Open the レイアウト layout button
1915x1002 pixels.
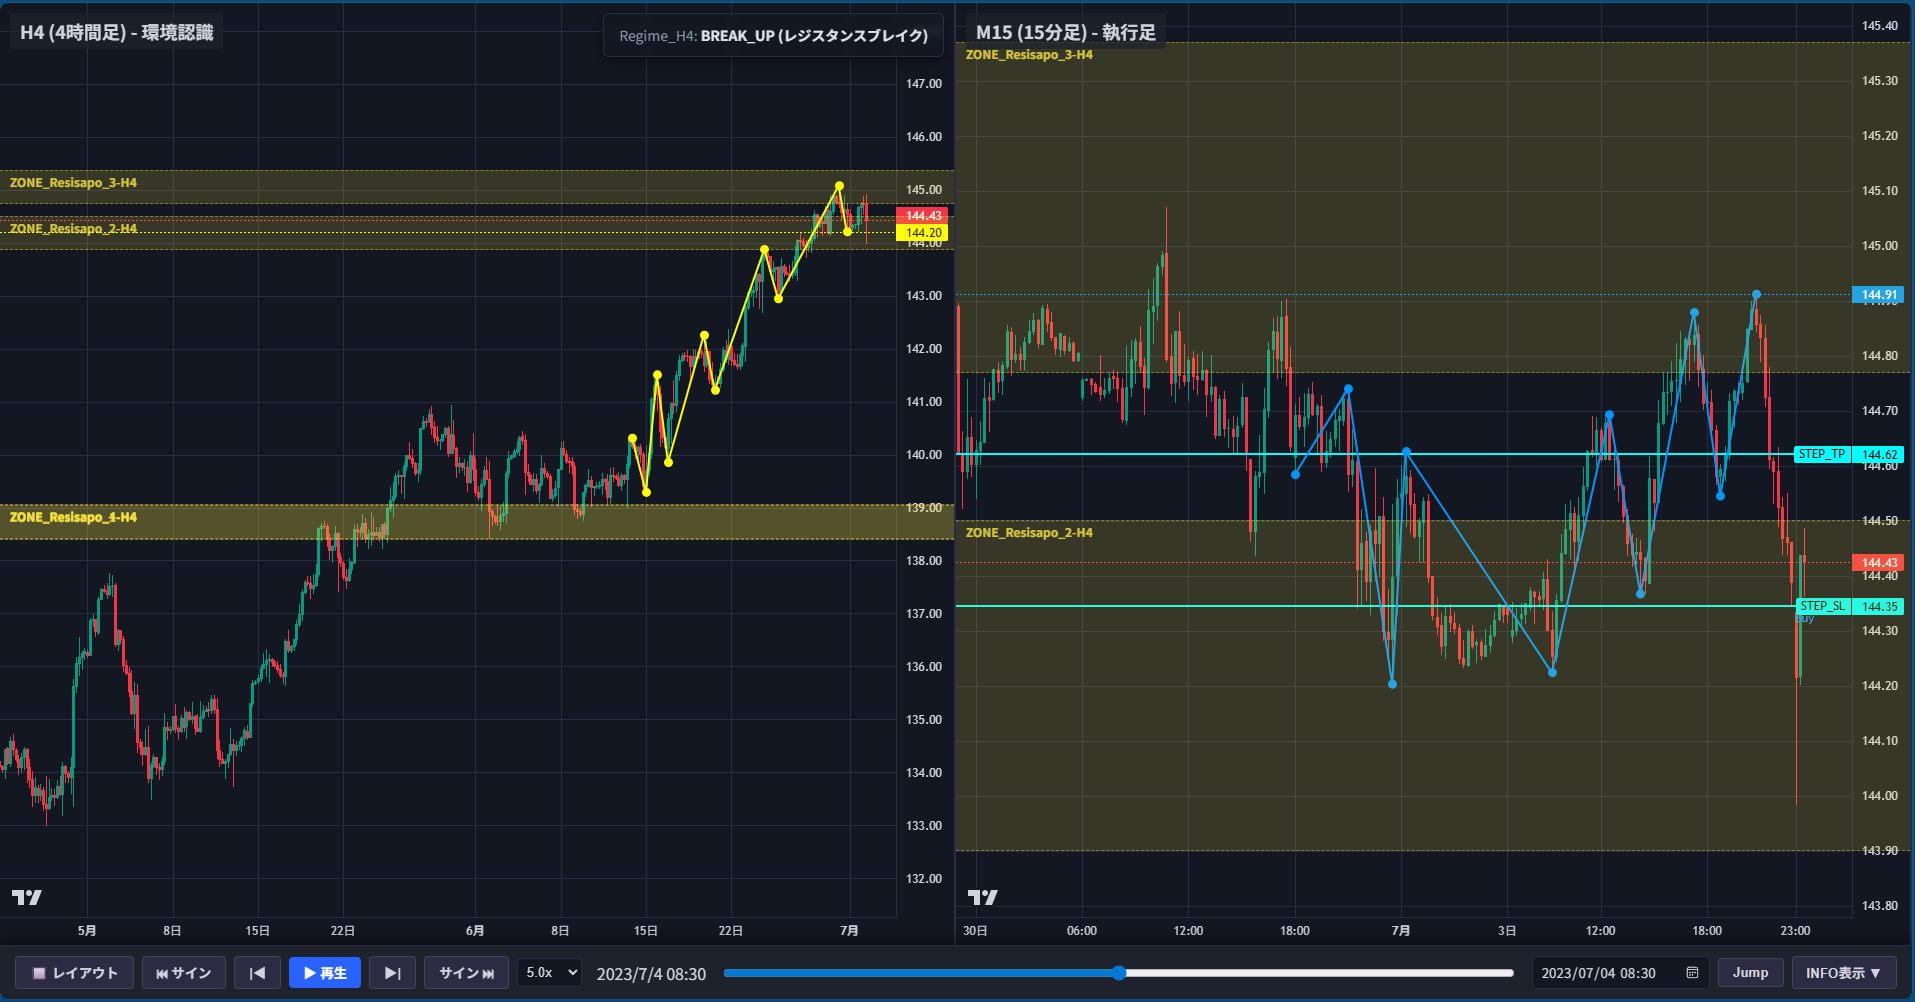pos(75,973)
